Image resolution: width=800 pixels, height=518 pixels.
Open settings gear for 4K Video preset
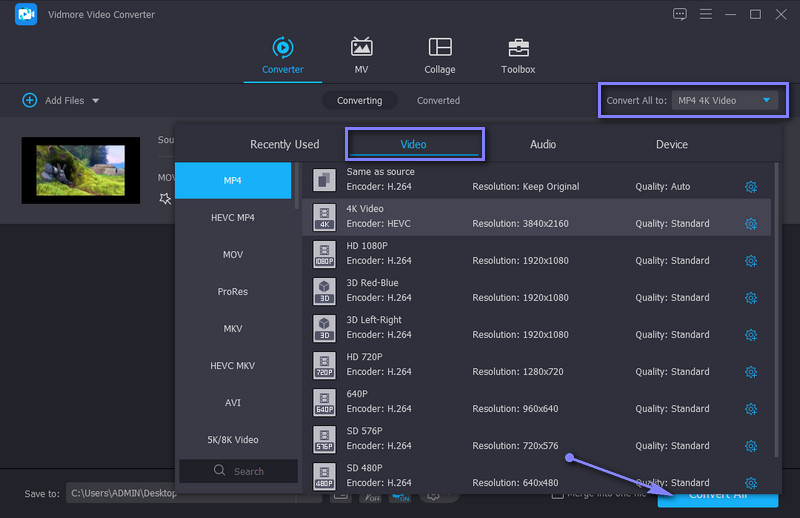751,224
